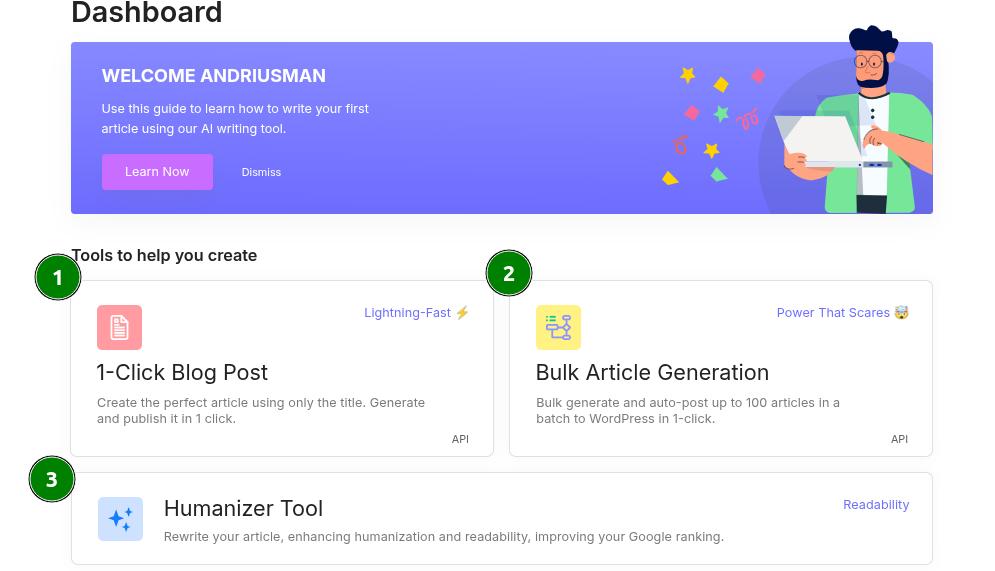Open the Humanizer Tool title
Screen dimensions: 995x571
click(244, 508)
